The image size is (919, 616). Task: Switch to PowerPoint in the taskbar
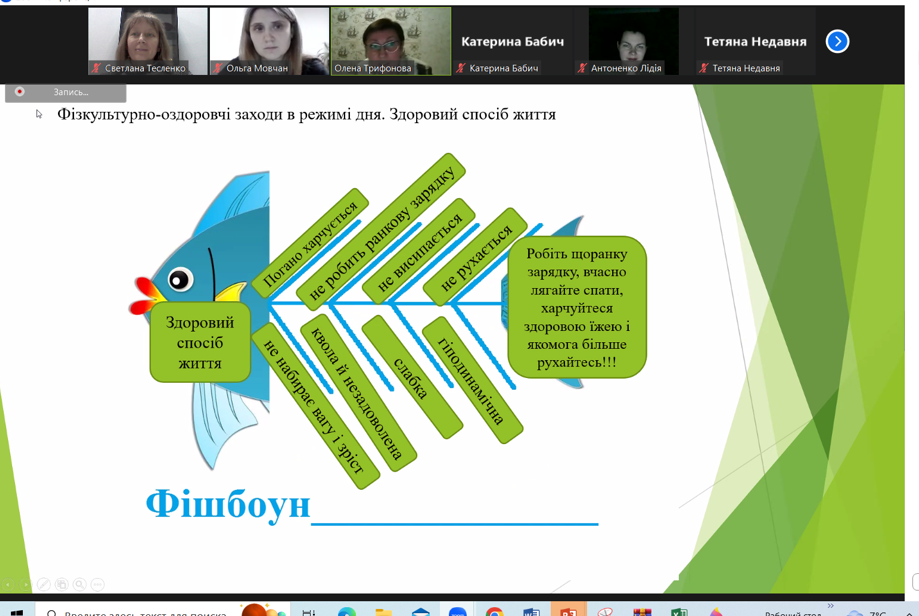[568, 611]
